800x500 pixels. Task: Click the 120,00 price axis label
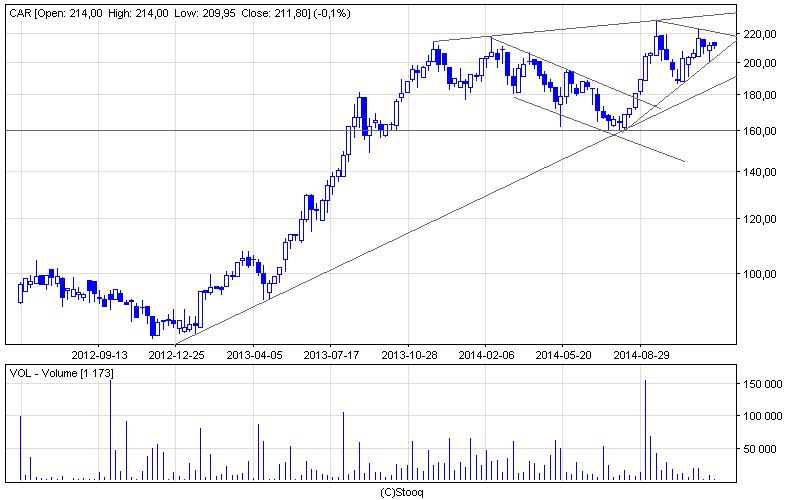pyautogui.click(x=760, y=219)
